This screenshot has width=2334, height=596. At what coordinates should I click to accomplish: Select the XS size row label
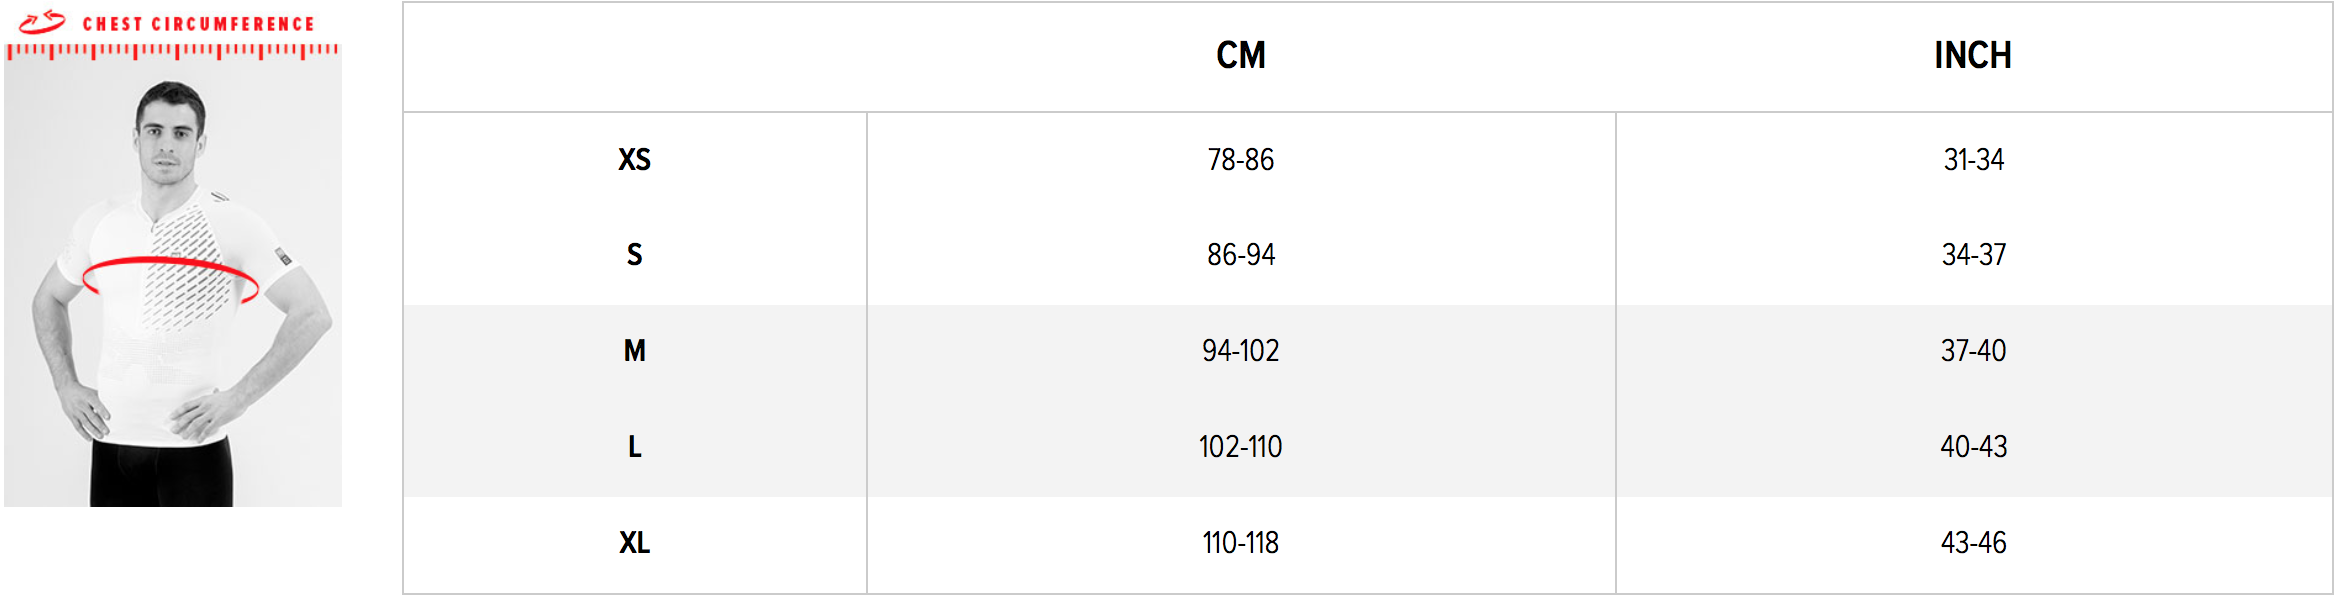tap(634, 159)
